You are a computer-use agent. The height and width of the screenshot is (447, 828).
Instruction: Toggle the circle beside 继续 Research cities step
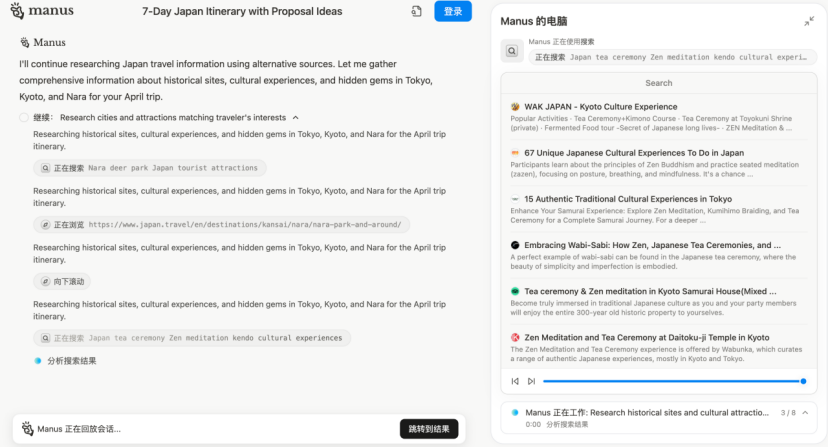click(24, 117)
